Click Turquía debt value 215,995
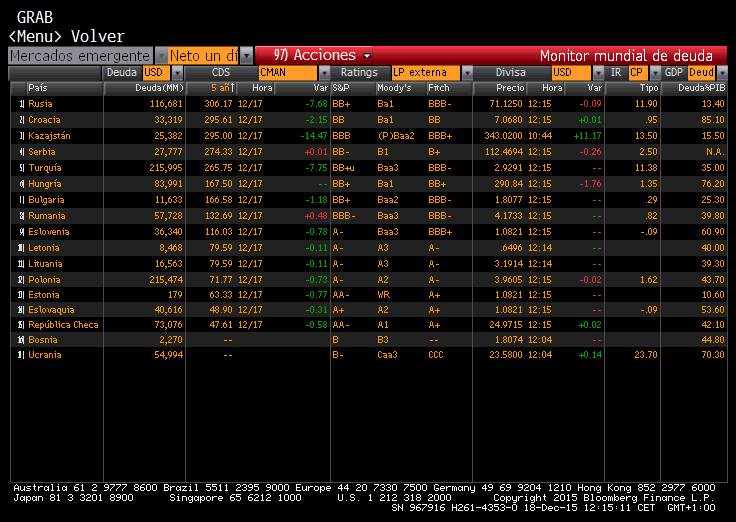This screenshot has width=736, height=522. coord(166,168)
